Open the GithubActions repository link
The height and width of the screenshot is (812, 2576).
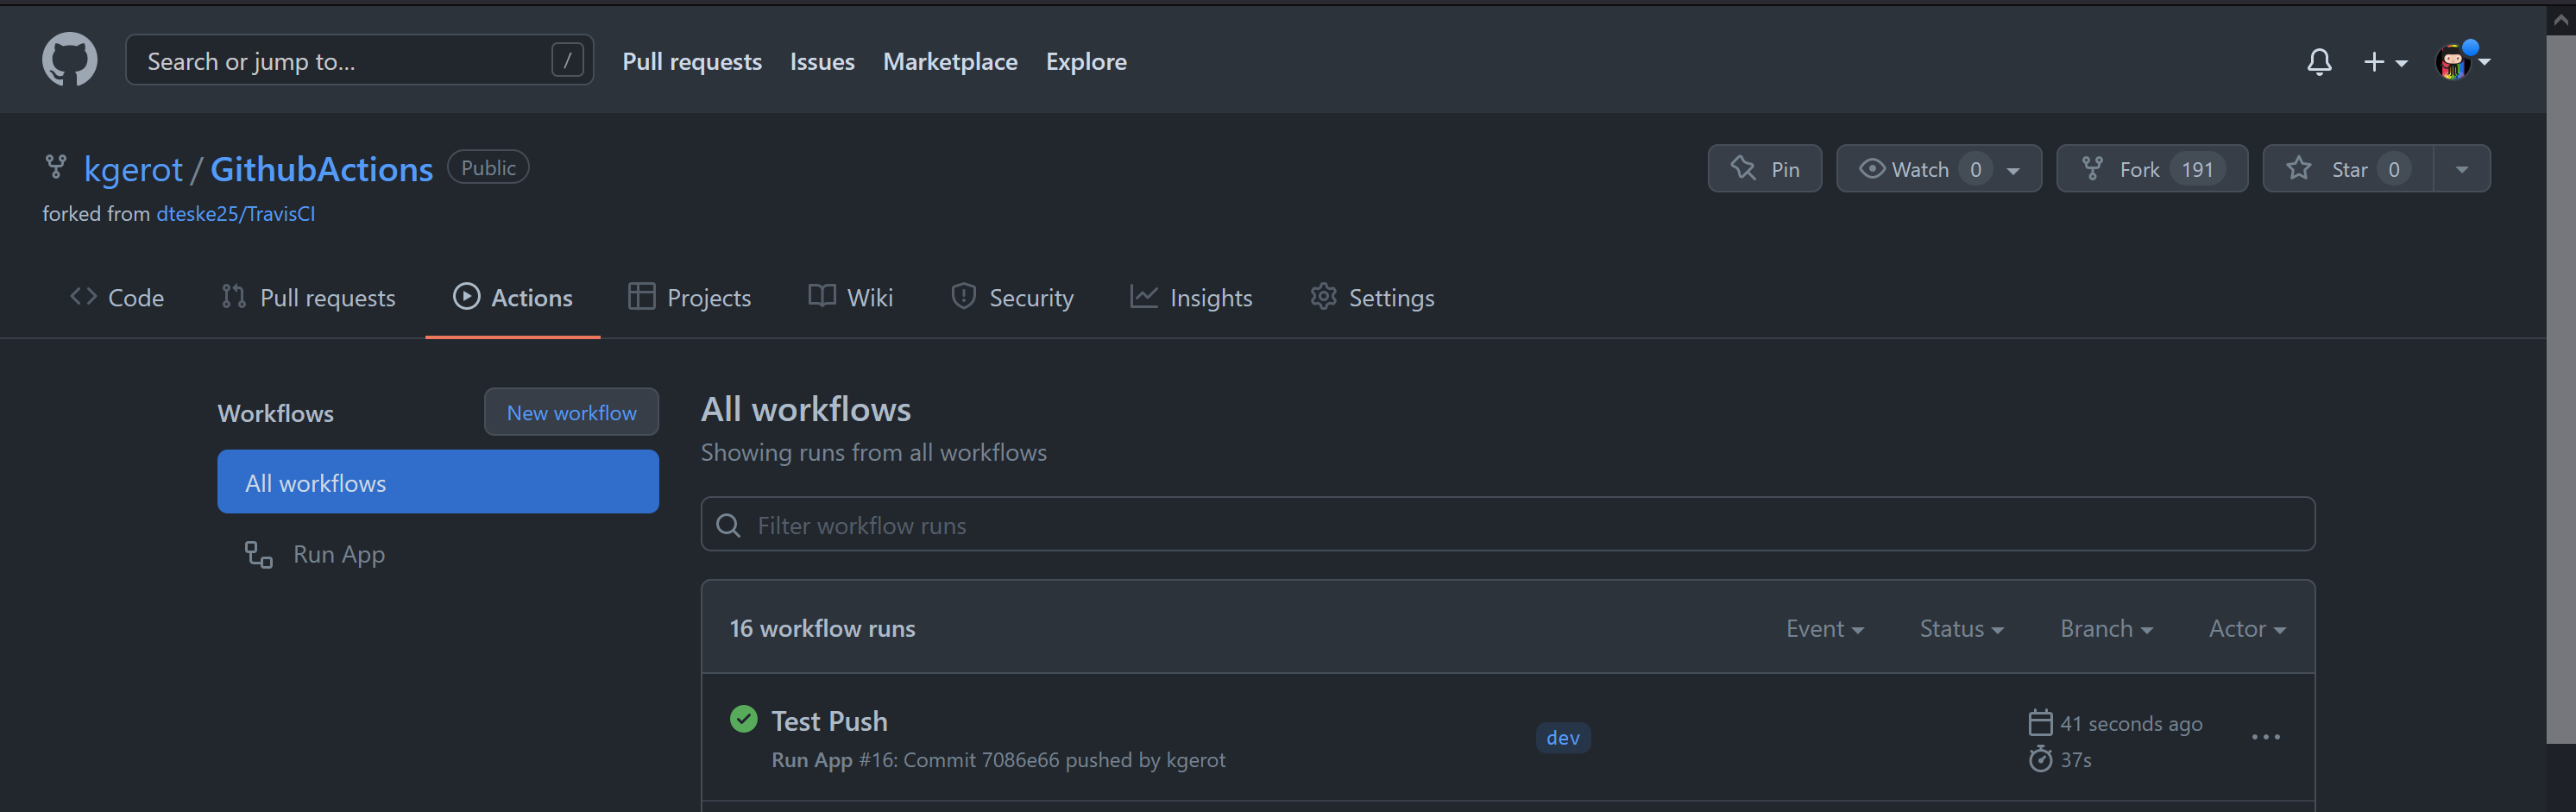coord(321,169)
